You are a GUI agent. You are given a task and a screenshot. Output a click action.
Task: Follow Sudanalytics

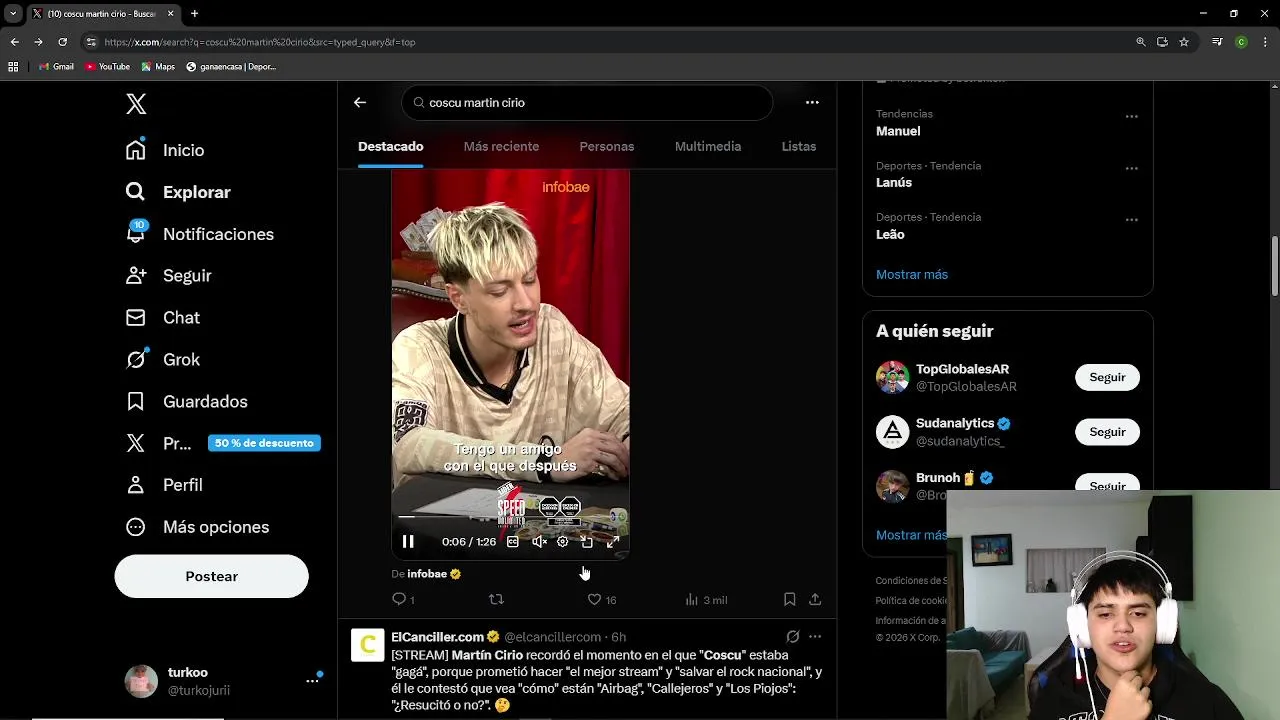tap(1107, 432)
